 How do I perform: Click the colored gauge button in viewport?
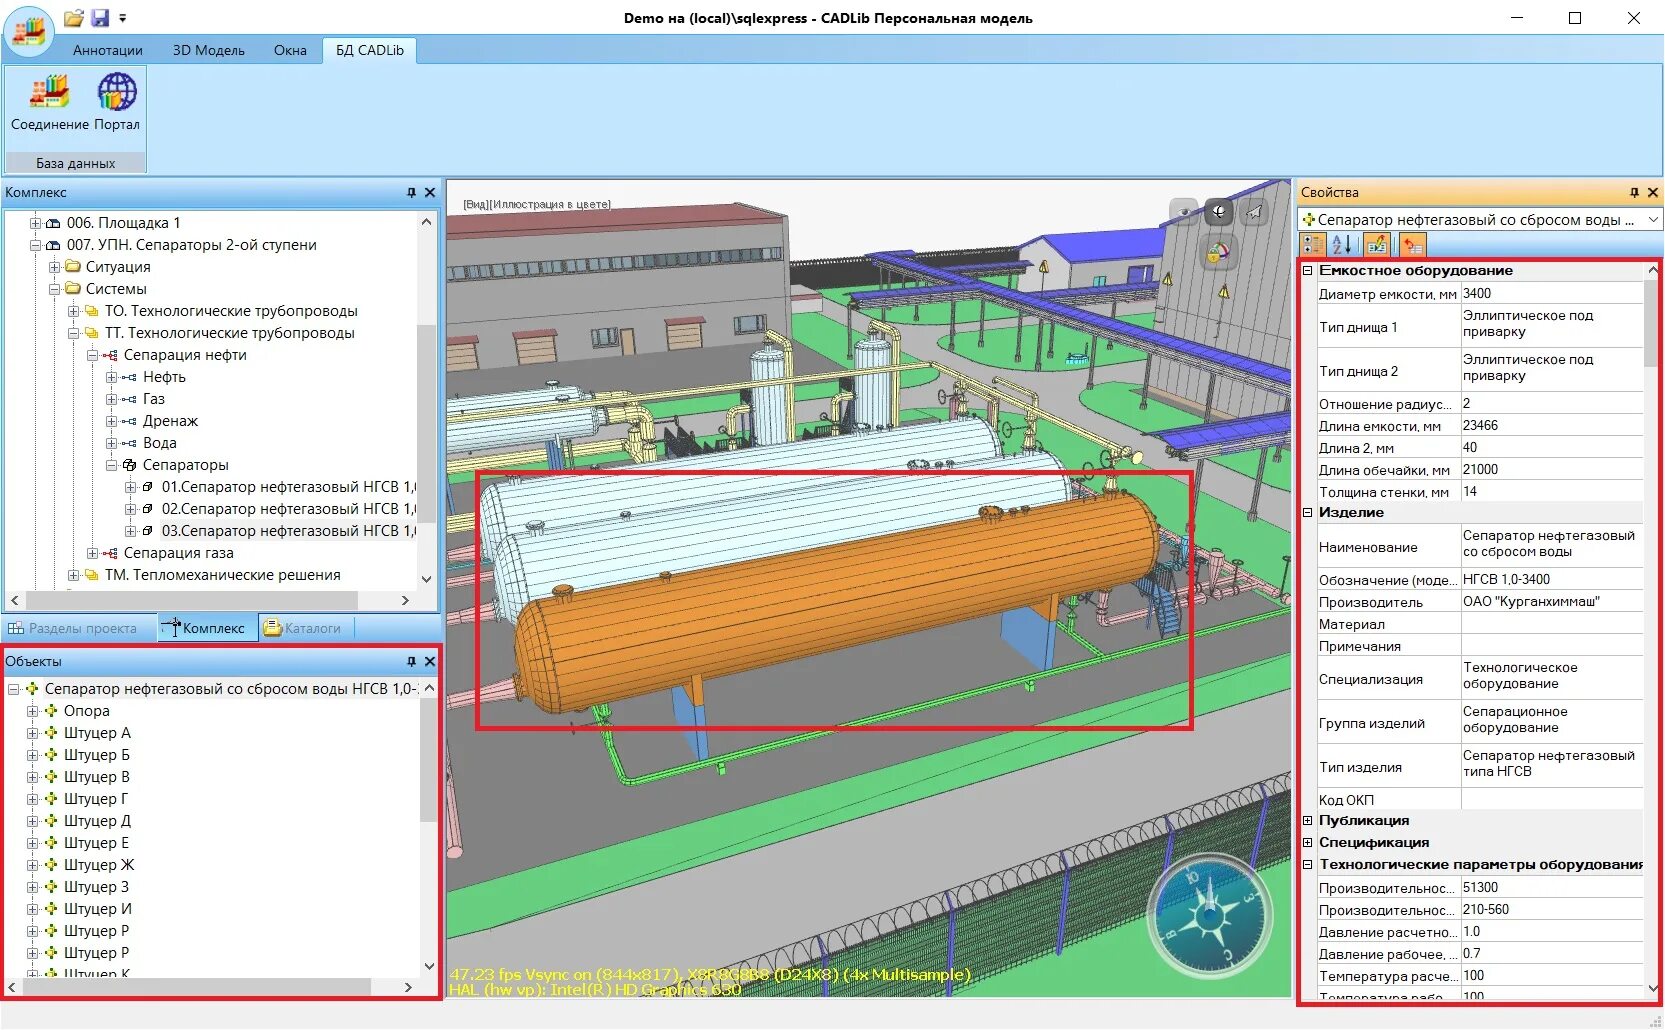point(1218,252)
